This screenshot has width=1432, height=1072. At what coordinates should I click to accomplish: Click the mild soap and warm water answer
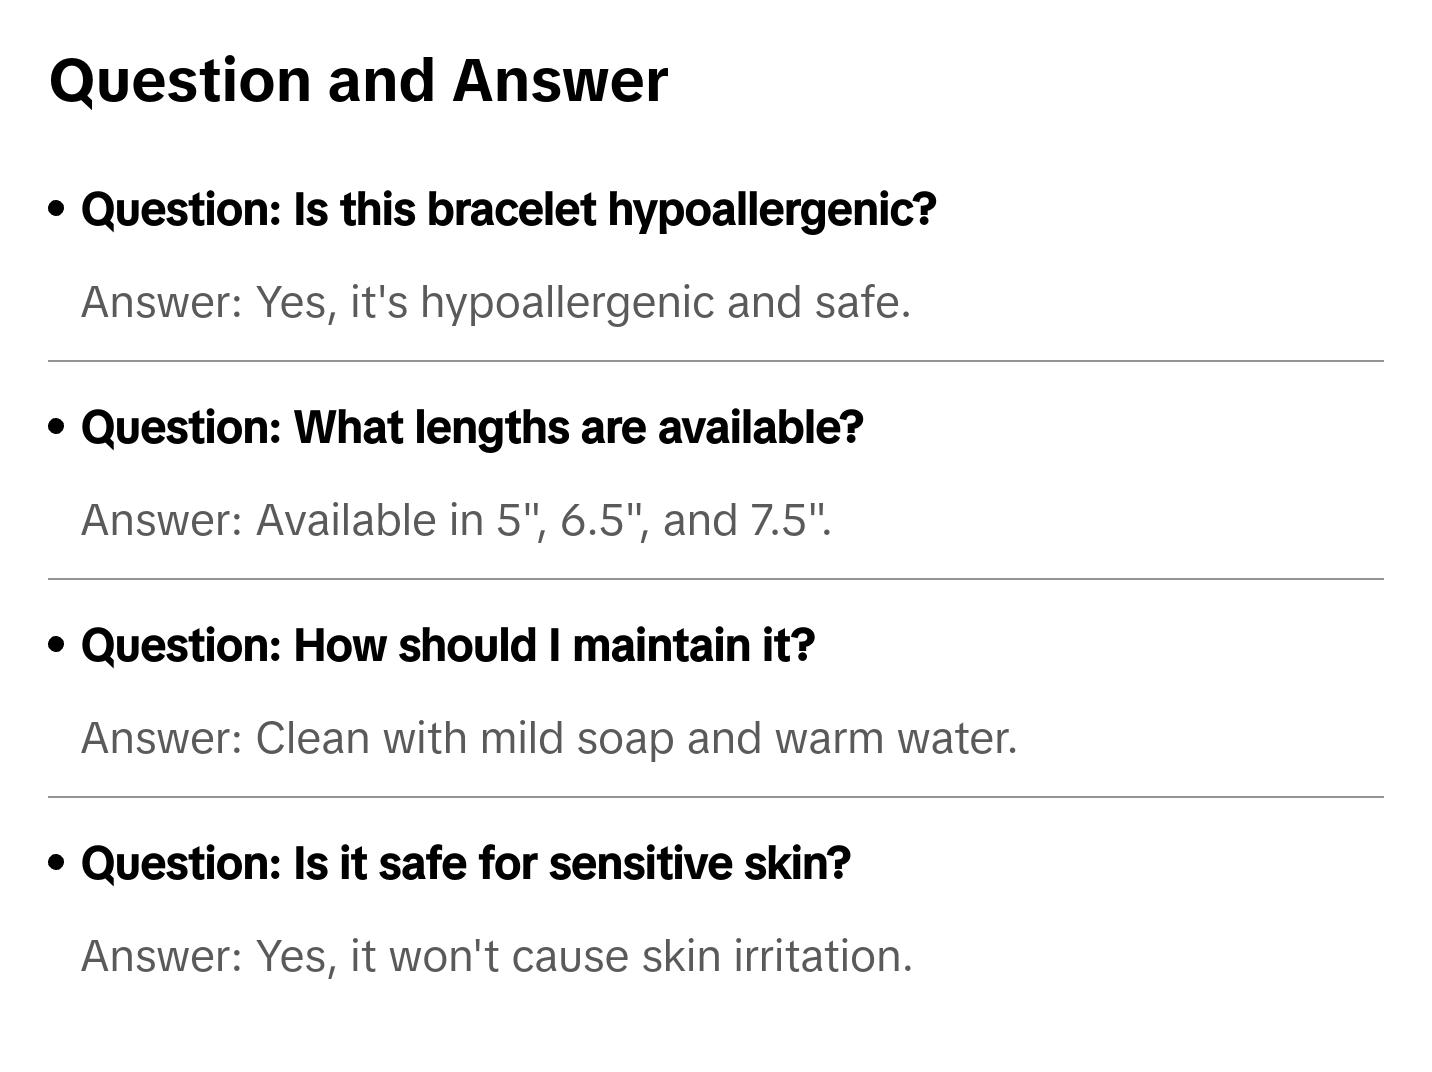548,738
